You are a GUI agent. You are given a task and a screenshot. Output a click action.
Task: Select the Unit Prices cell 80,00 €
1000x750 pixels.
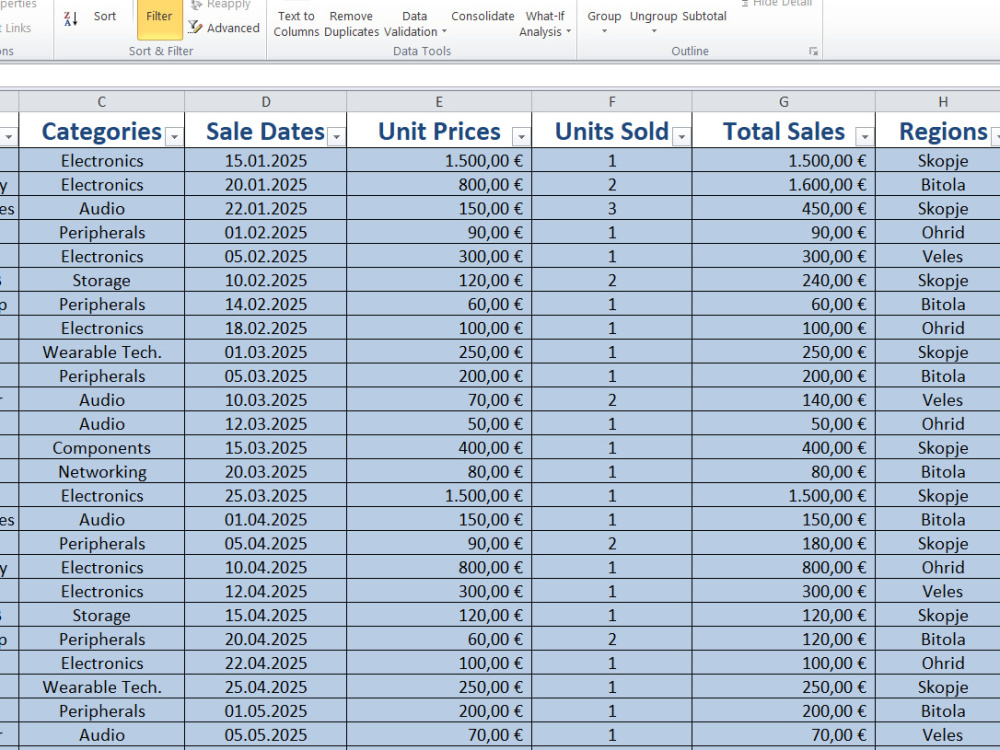[439, 471]
